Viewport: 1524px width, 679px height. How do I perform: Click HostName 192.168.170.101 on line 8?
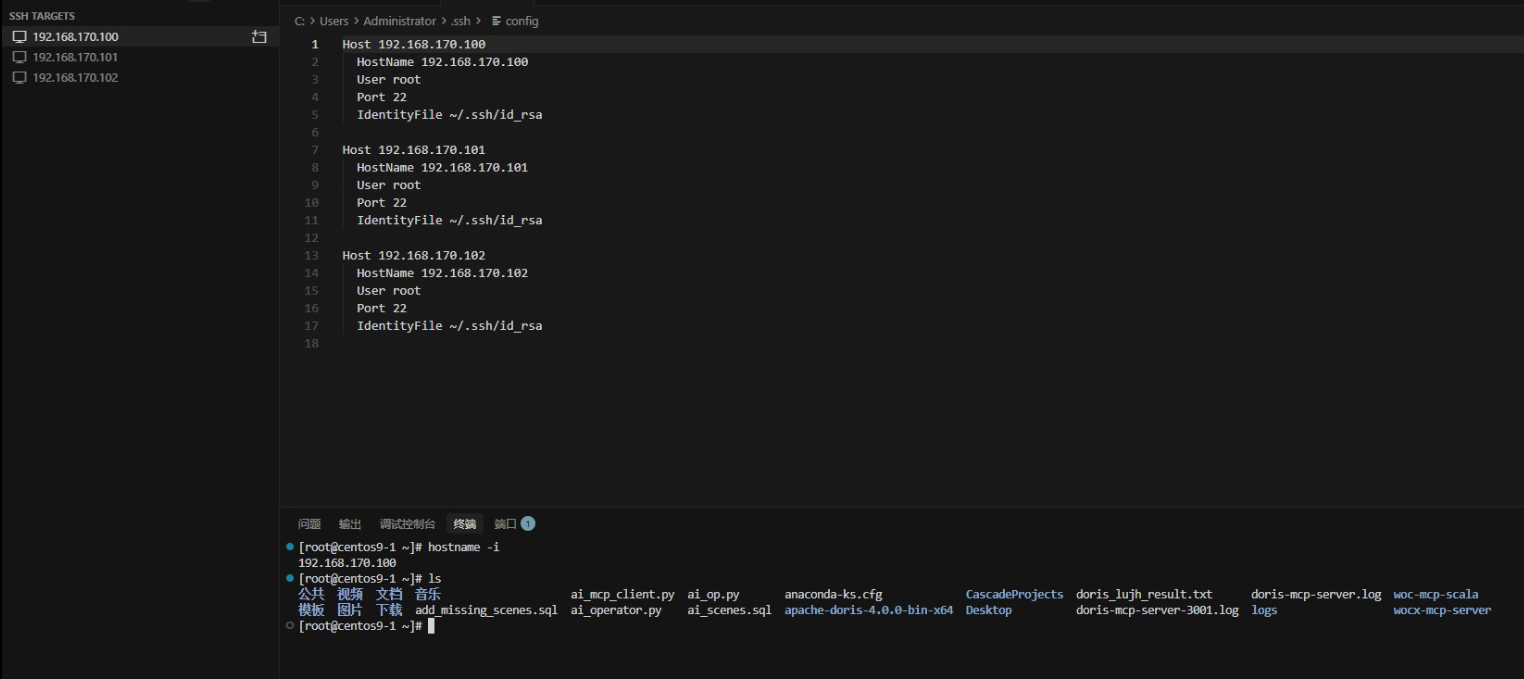(x=442, y=167)
